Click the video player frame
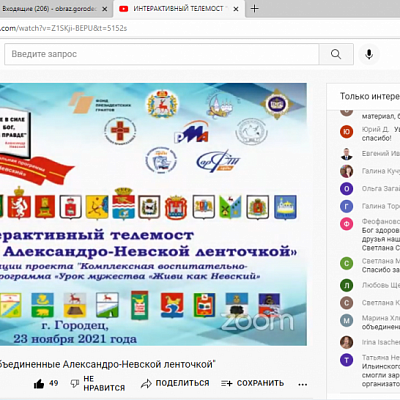Viewport: 400px width, 400px height. [x=153, y=214]
